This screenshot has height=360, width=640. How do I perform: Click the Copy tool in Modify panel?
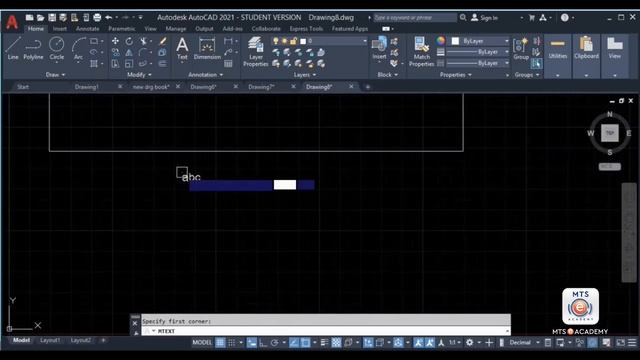pos(116,52)
